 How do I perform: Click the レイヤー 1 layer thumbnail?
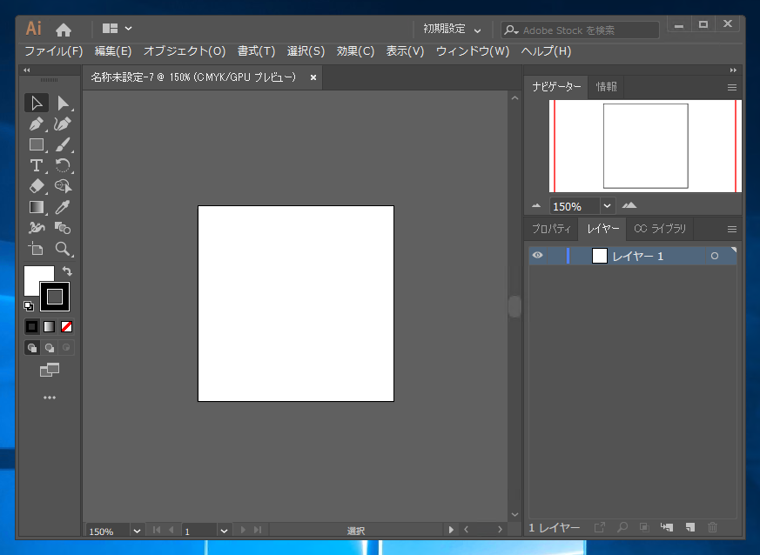click(600, 256)
